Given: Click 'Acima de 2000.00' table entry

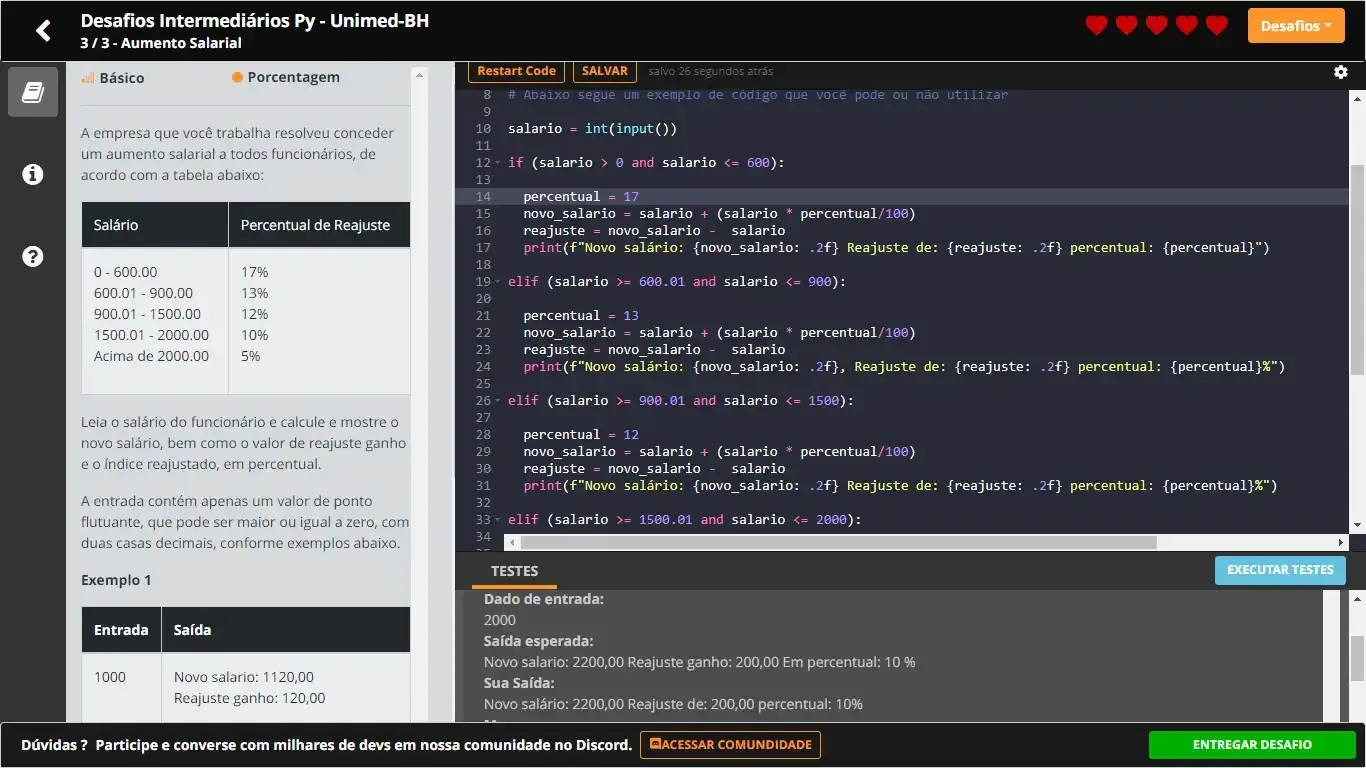Looking at the screenshot, I should tap(151, 356).
